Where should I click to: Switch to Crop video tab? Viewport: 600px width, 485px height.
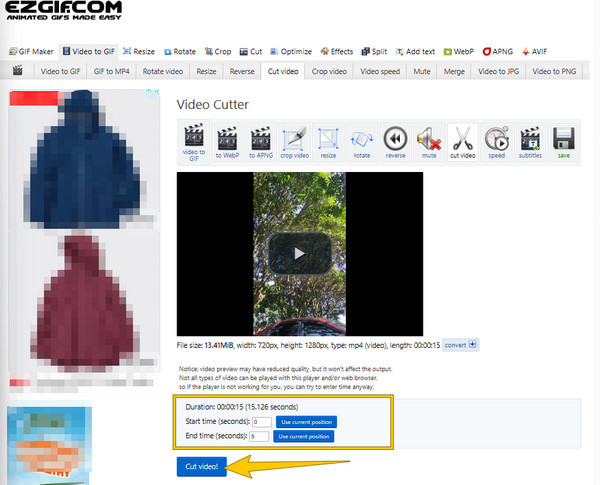point(329,71)
